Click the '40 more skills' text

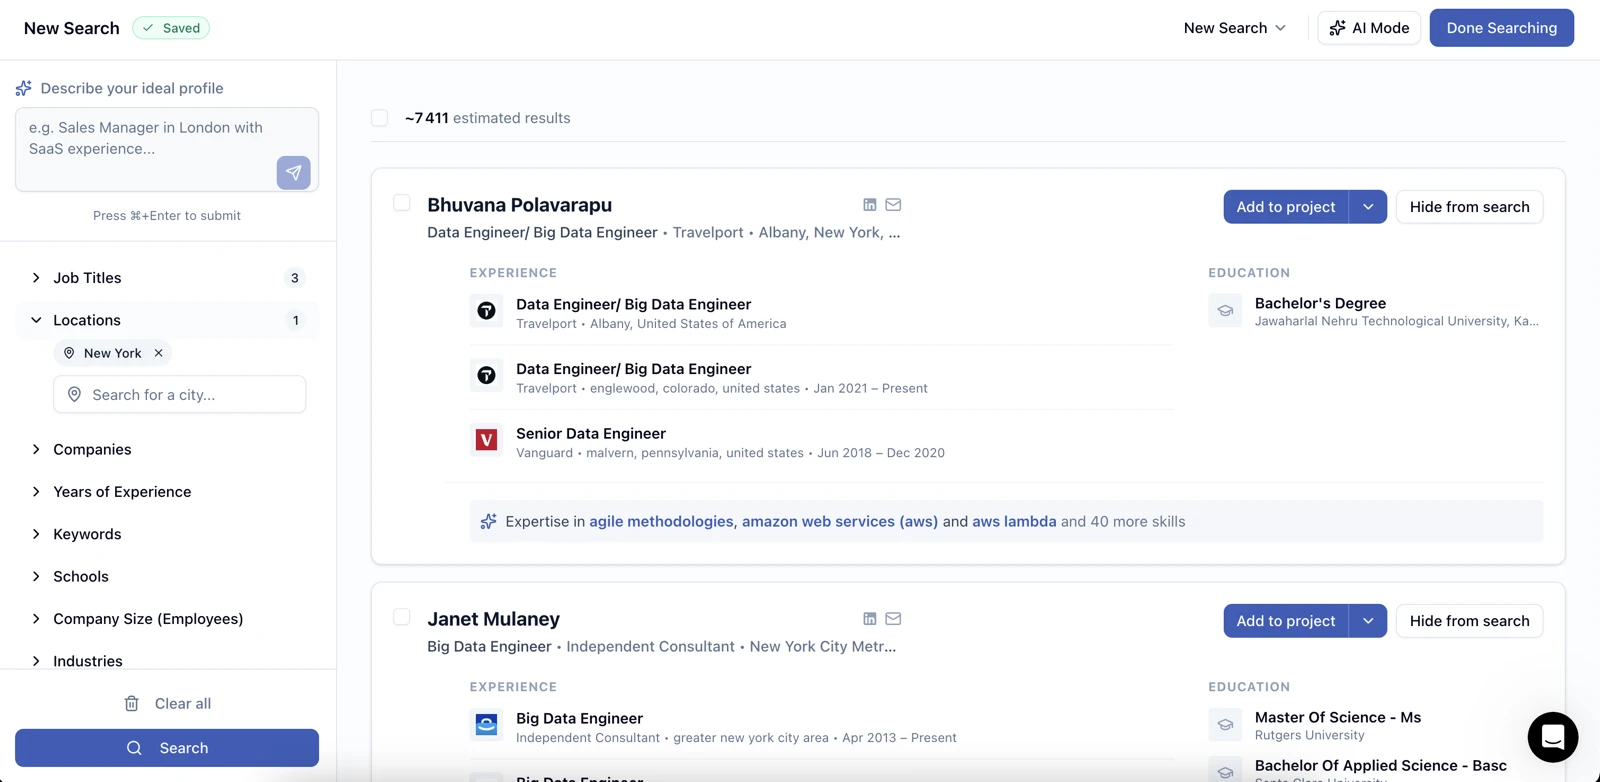[1137, 521]
